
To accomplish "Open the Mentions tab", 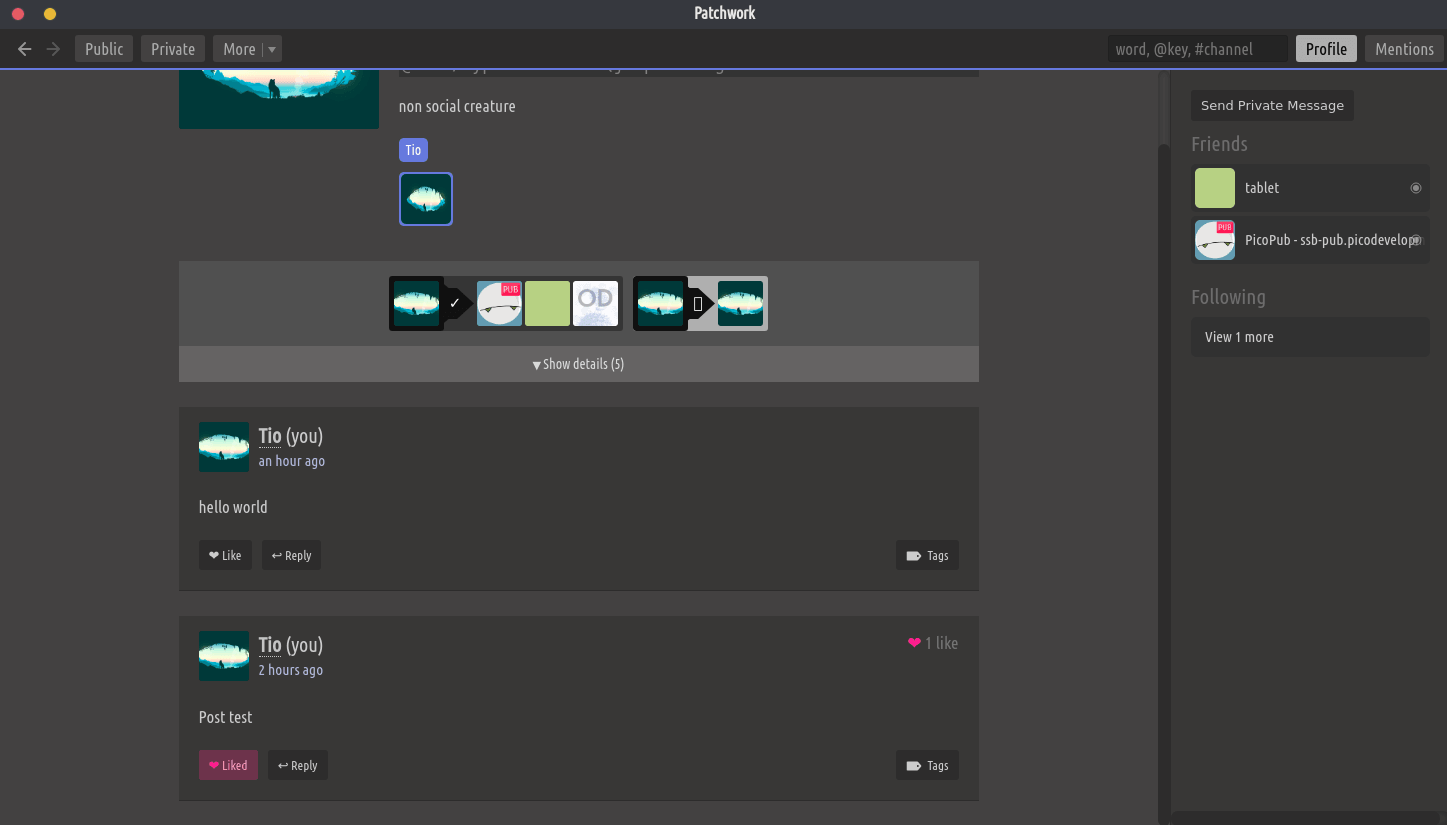I will tap(1403, 49).
